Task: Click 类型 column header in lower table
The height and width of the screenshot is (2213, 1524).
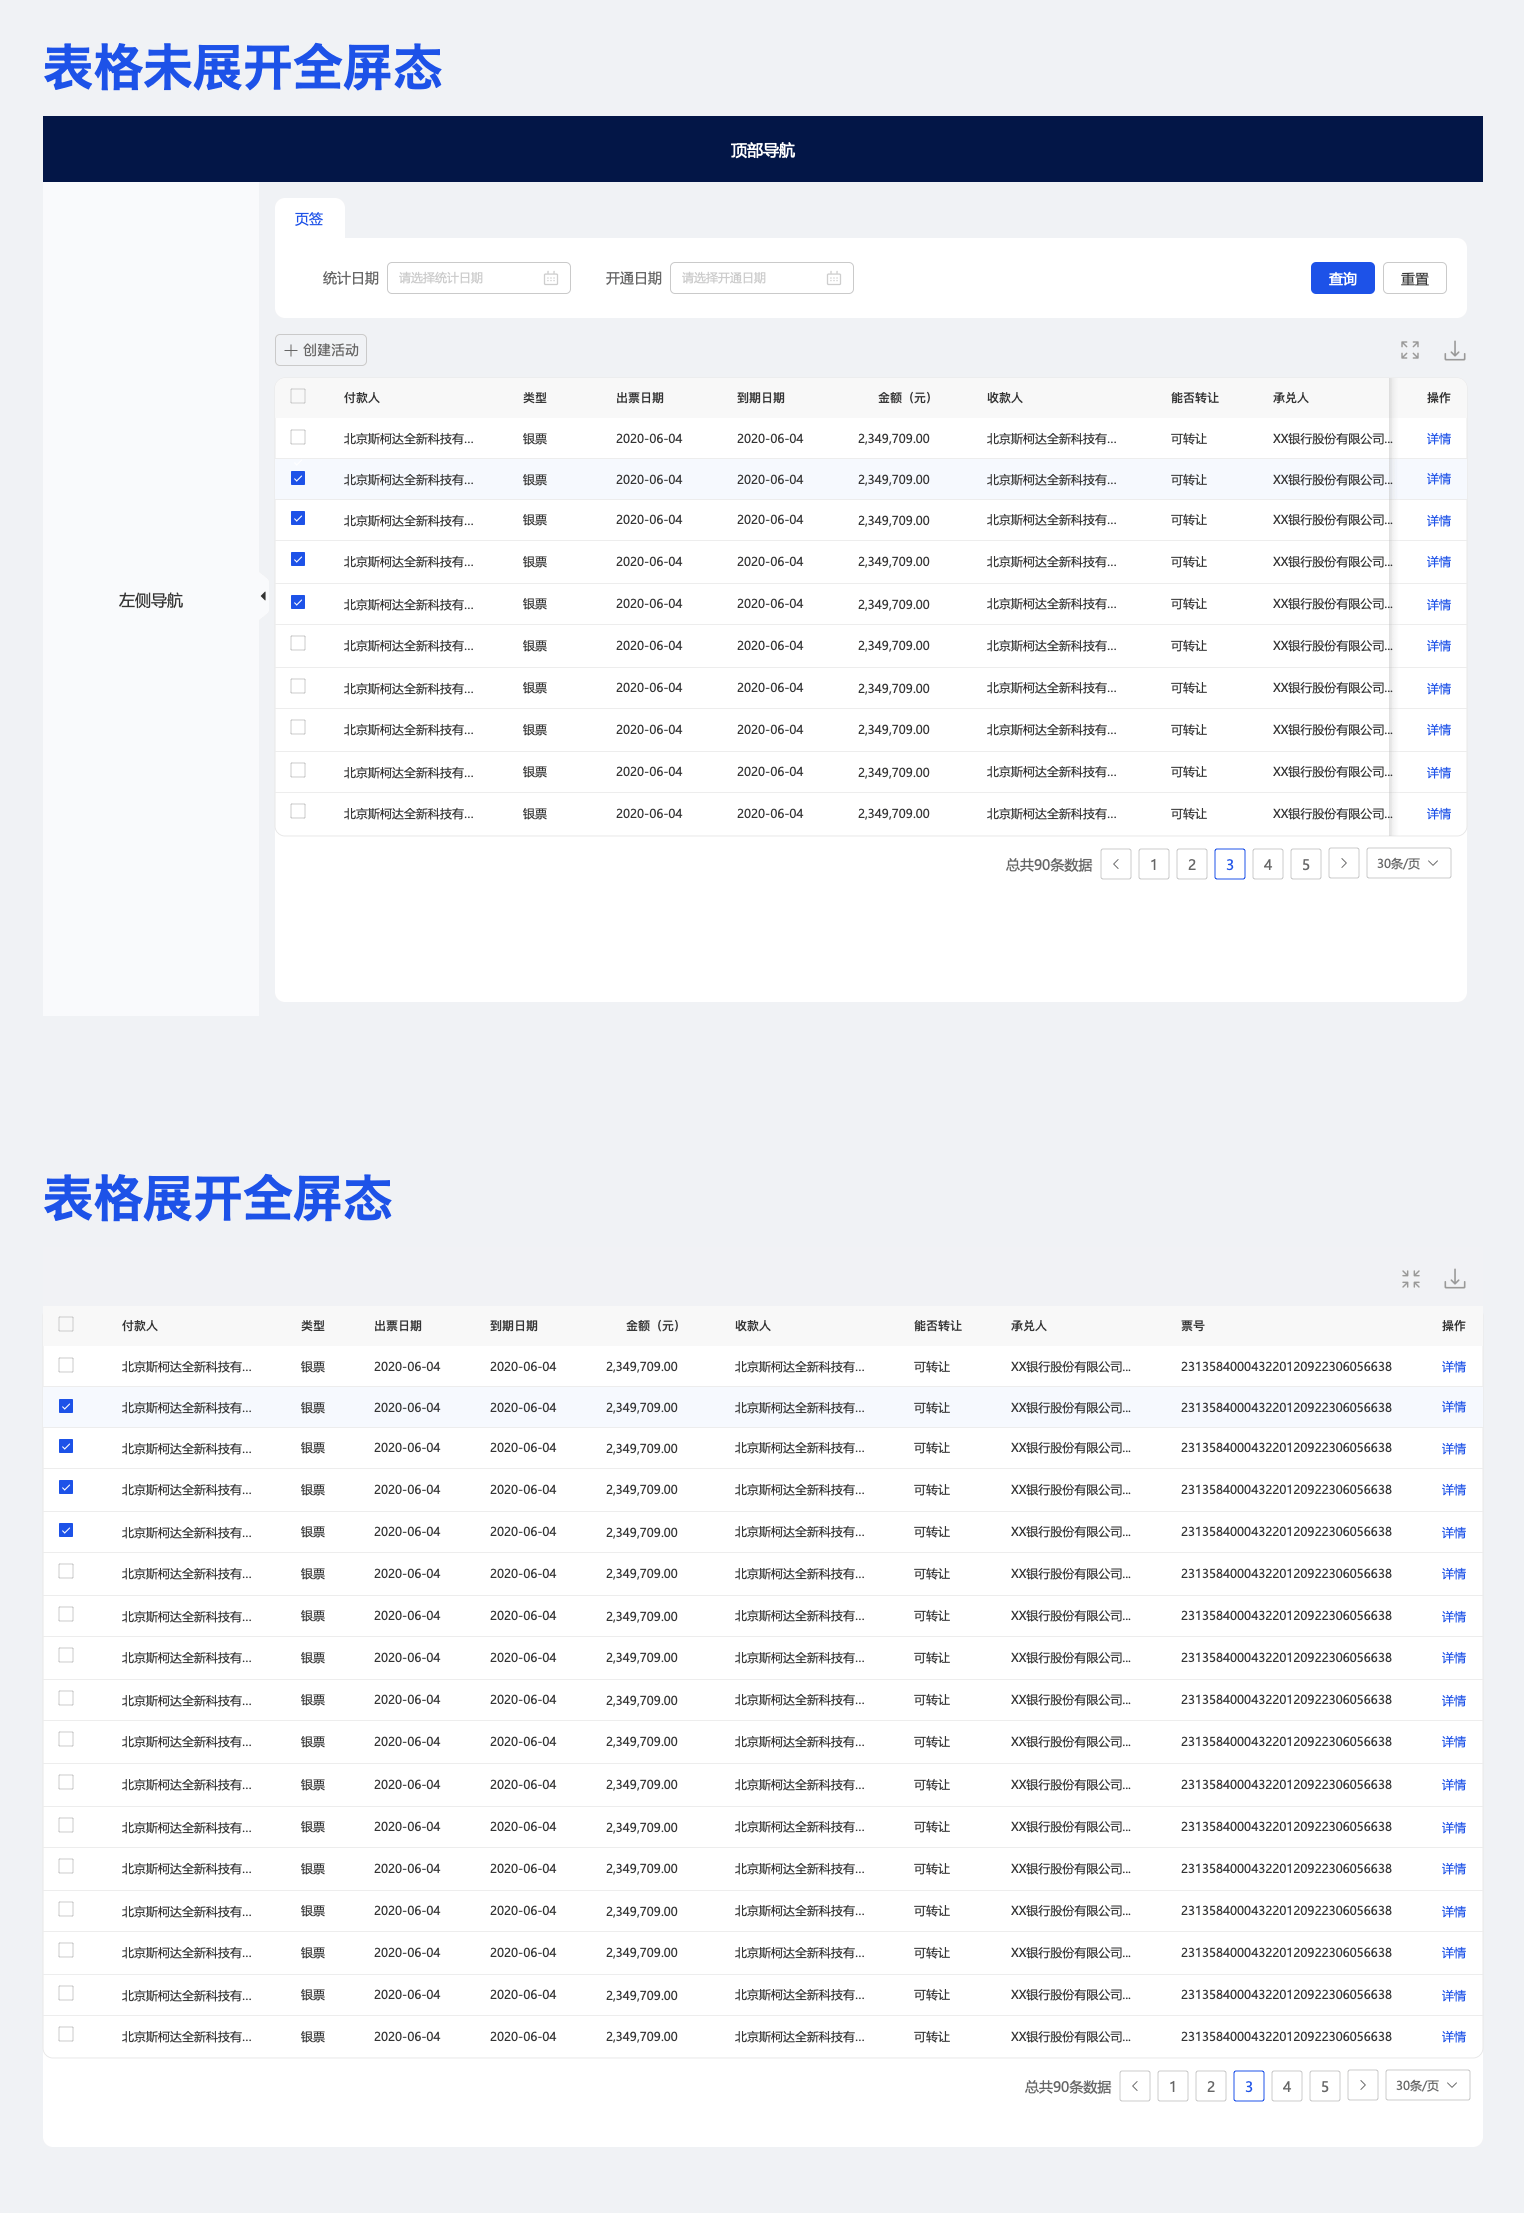Action: (x=313, y=1326)
